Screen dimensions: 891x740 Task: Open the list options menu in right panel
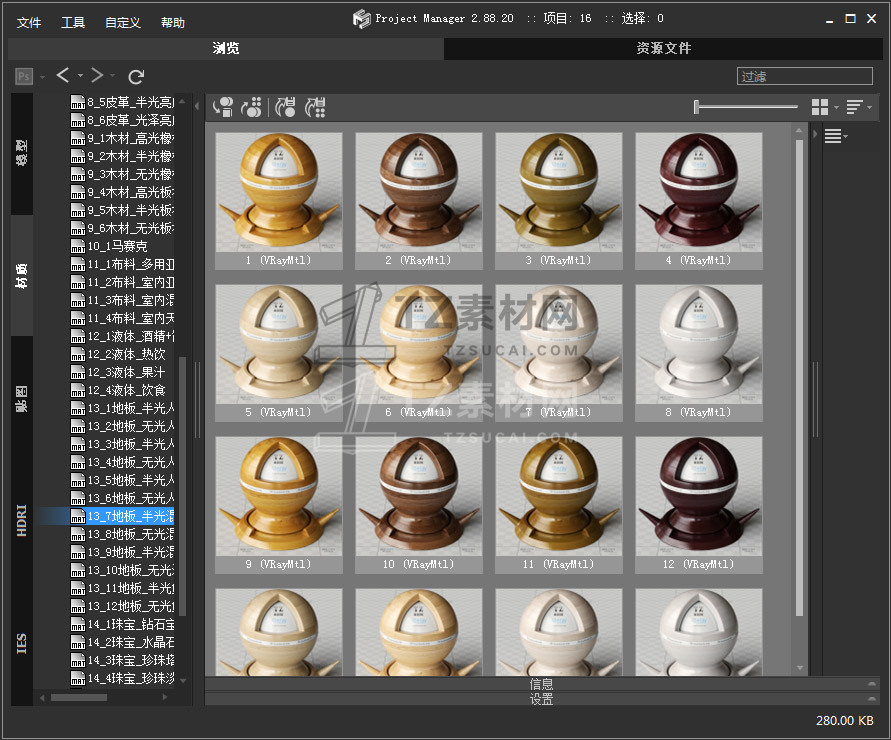click(x=835, y=137)
